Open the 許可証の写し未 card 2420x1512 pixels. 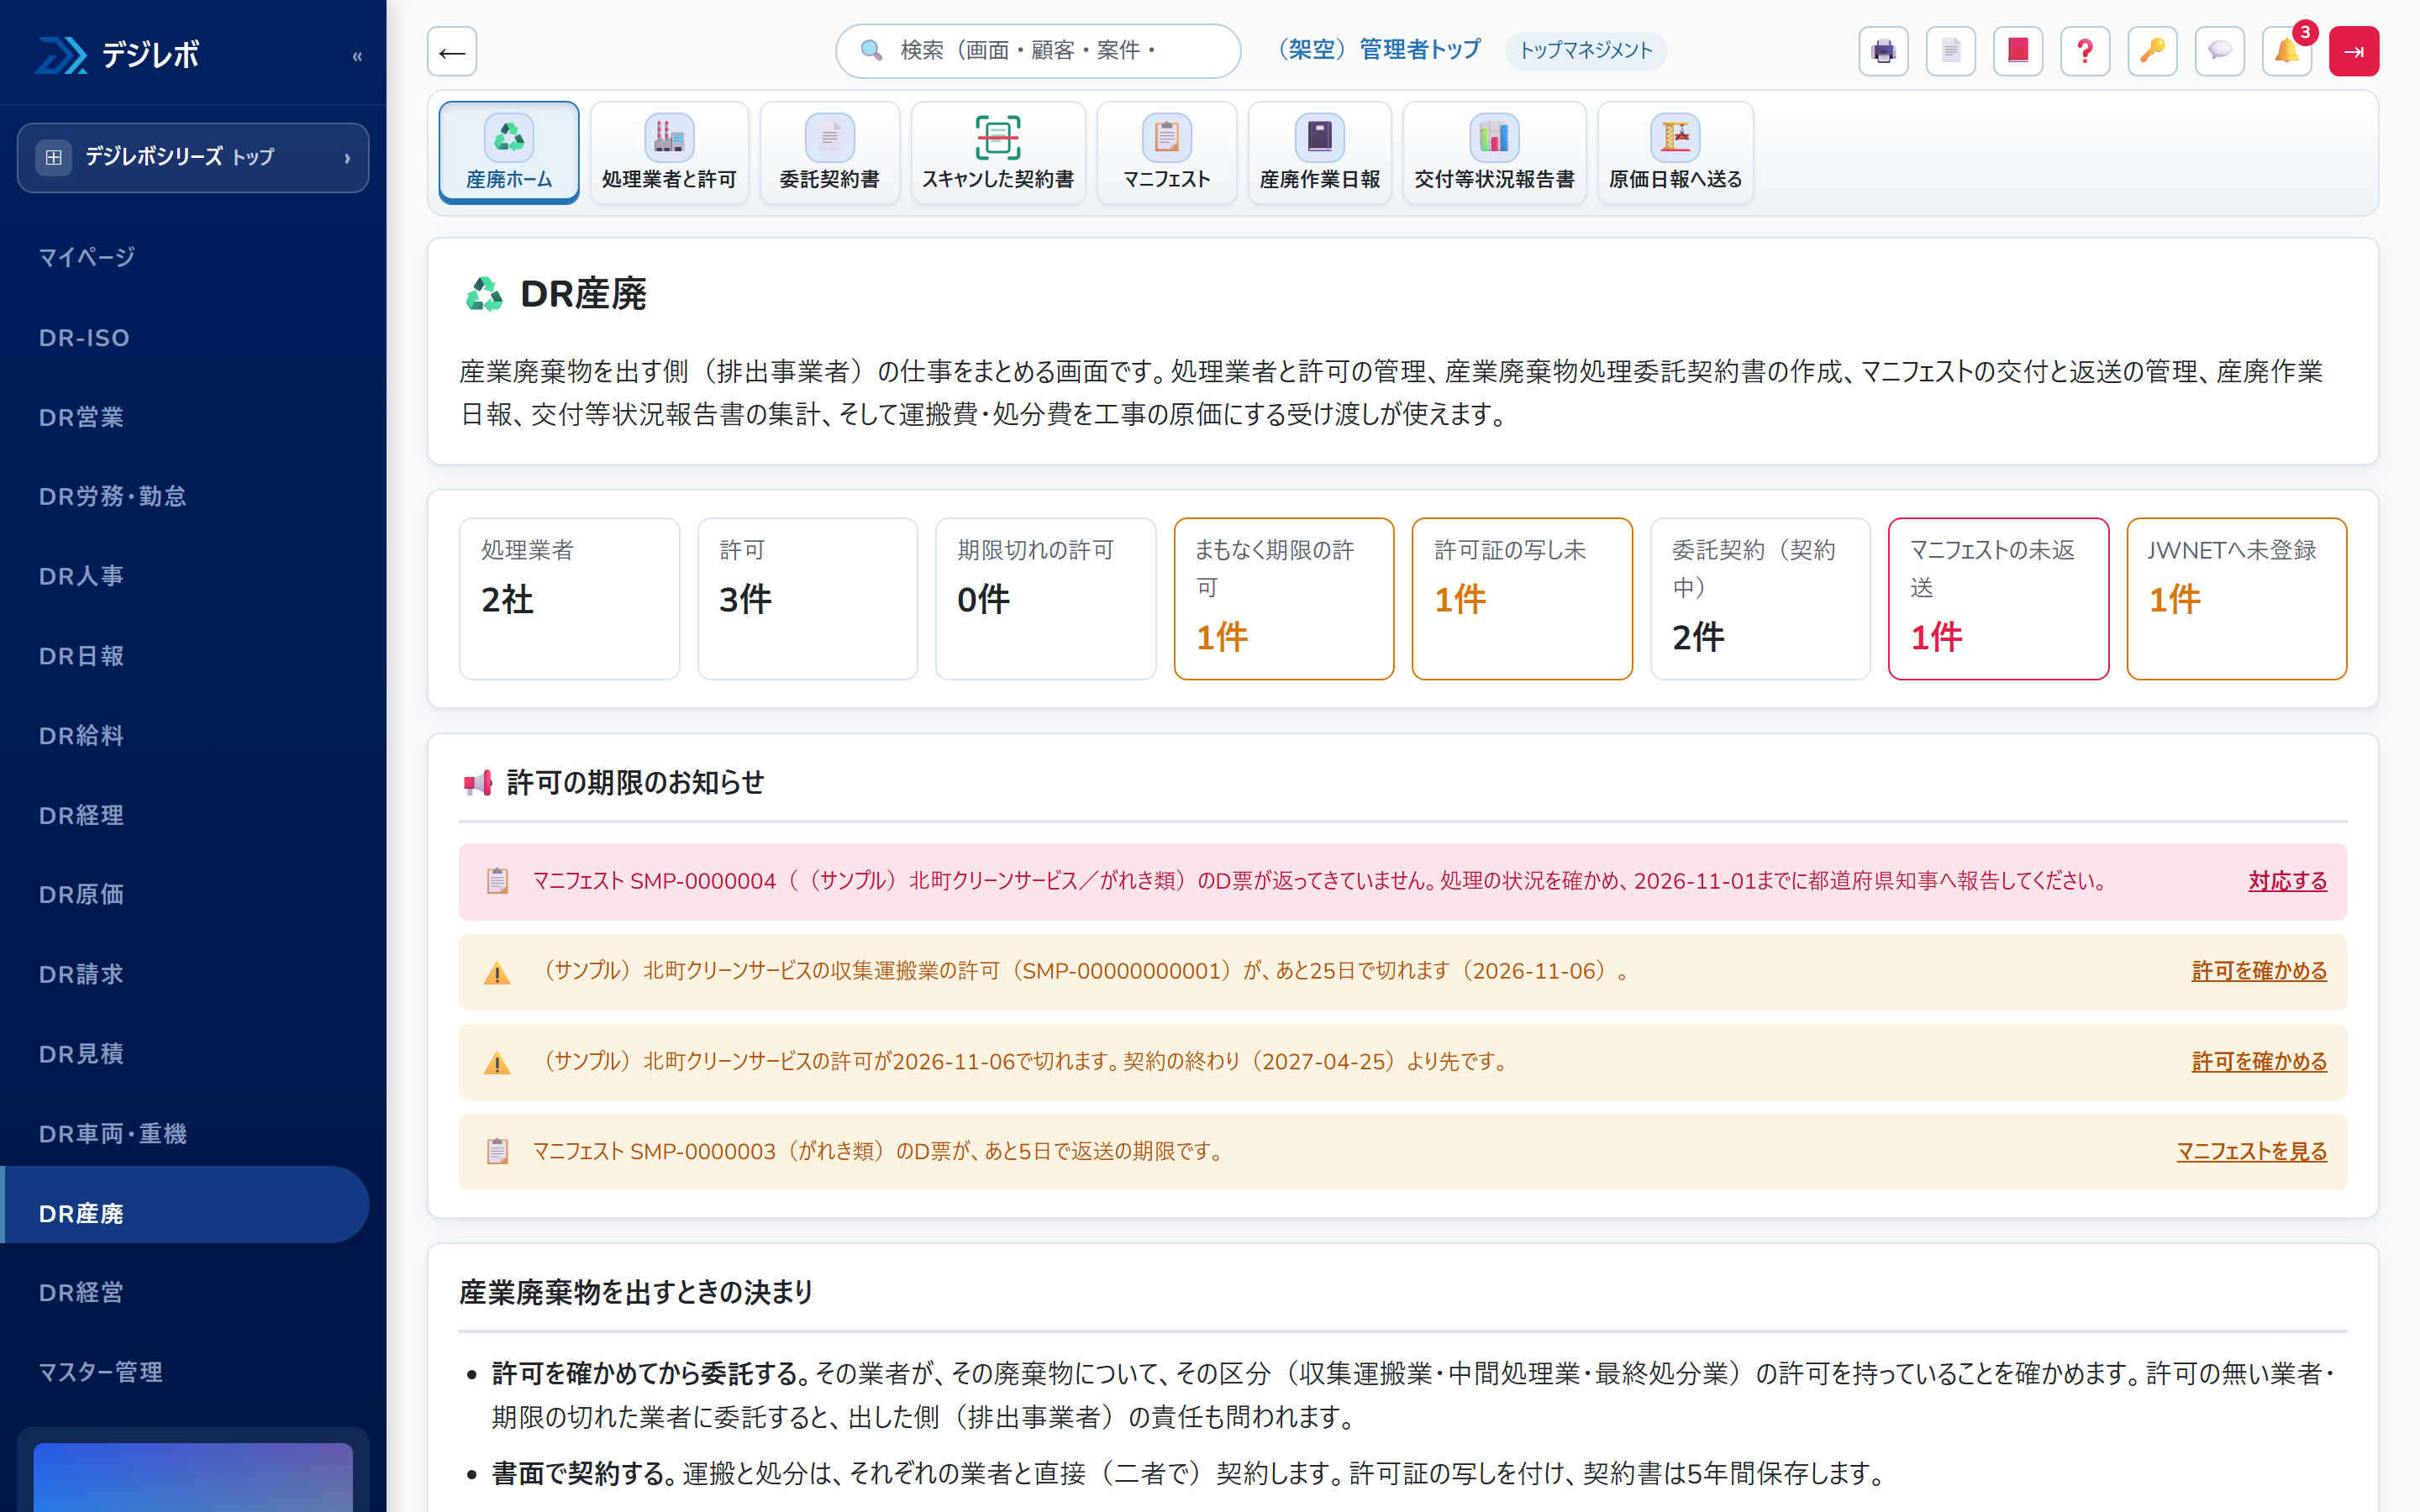(x=1522, y=599)
